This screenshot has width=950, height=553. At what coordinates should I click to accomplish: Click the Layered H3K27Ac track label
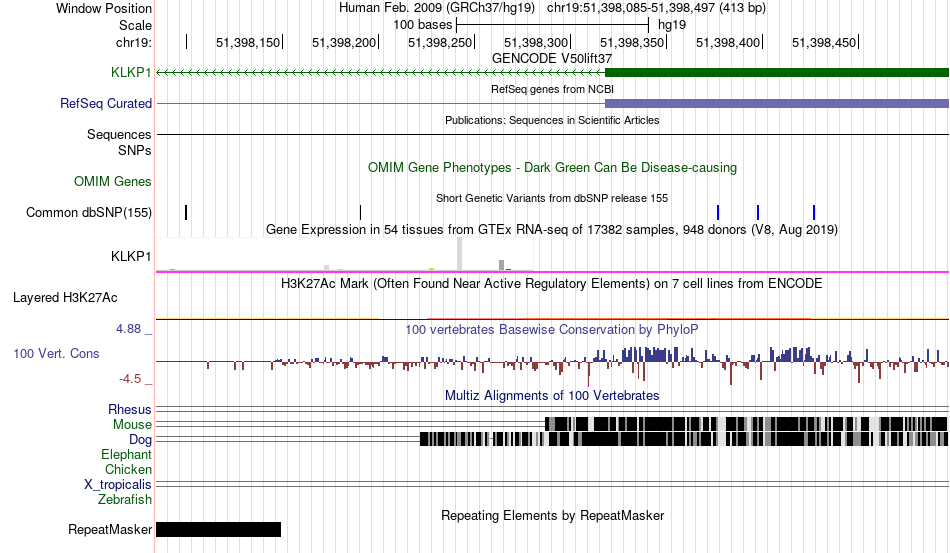pos(65,297)
